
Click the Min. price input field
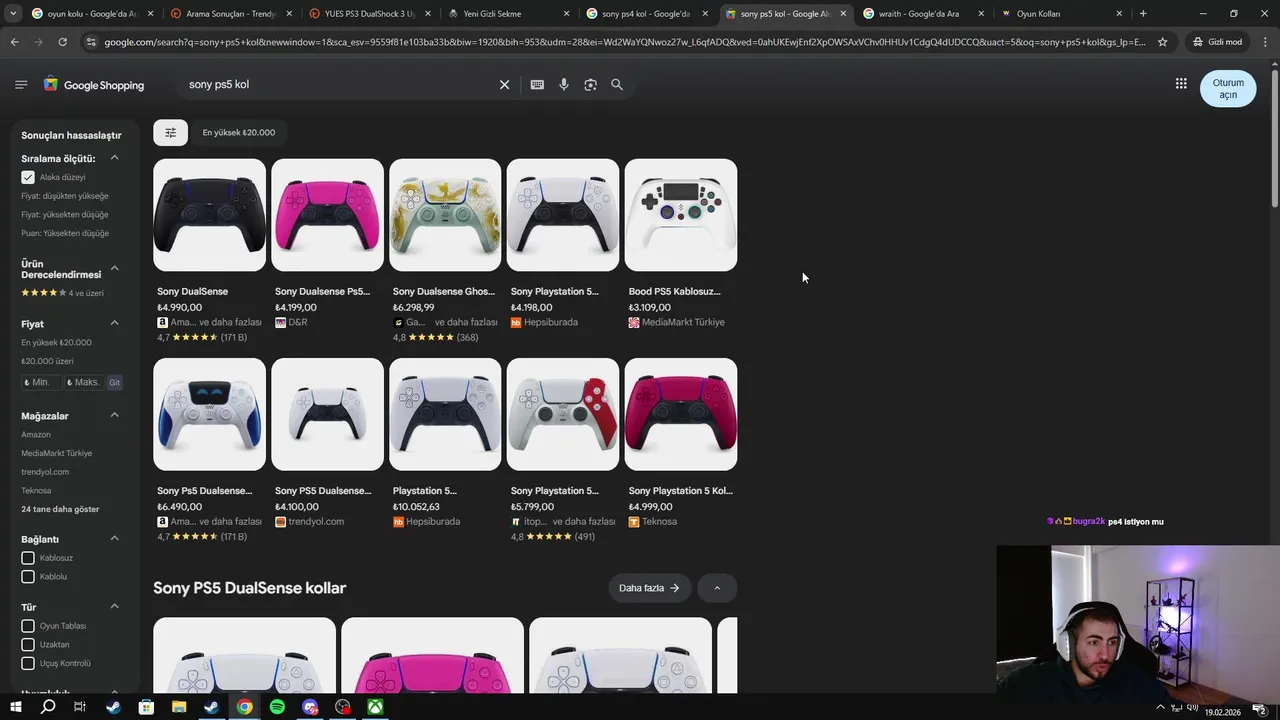[x=41, y=383]
